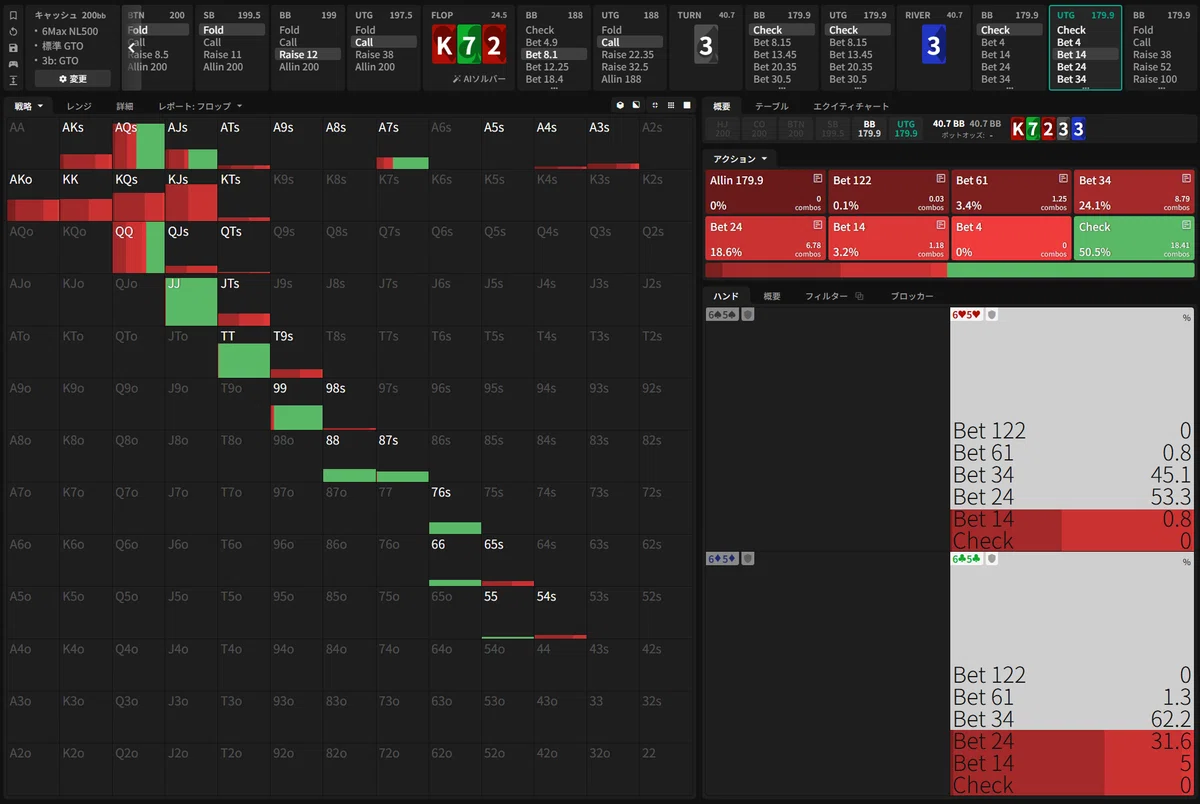This screenshot has width=1200, height=804.
Task: Expand more options dots under UTG turn column
Action: tap(859, 88)
